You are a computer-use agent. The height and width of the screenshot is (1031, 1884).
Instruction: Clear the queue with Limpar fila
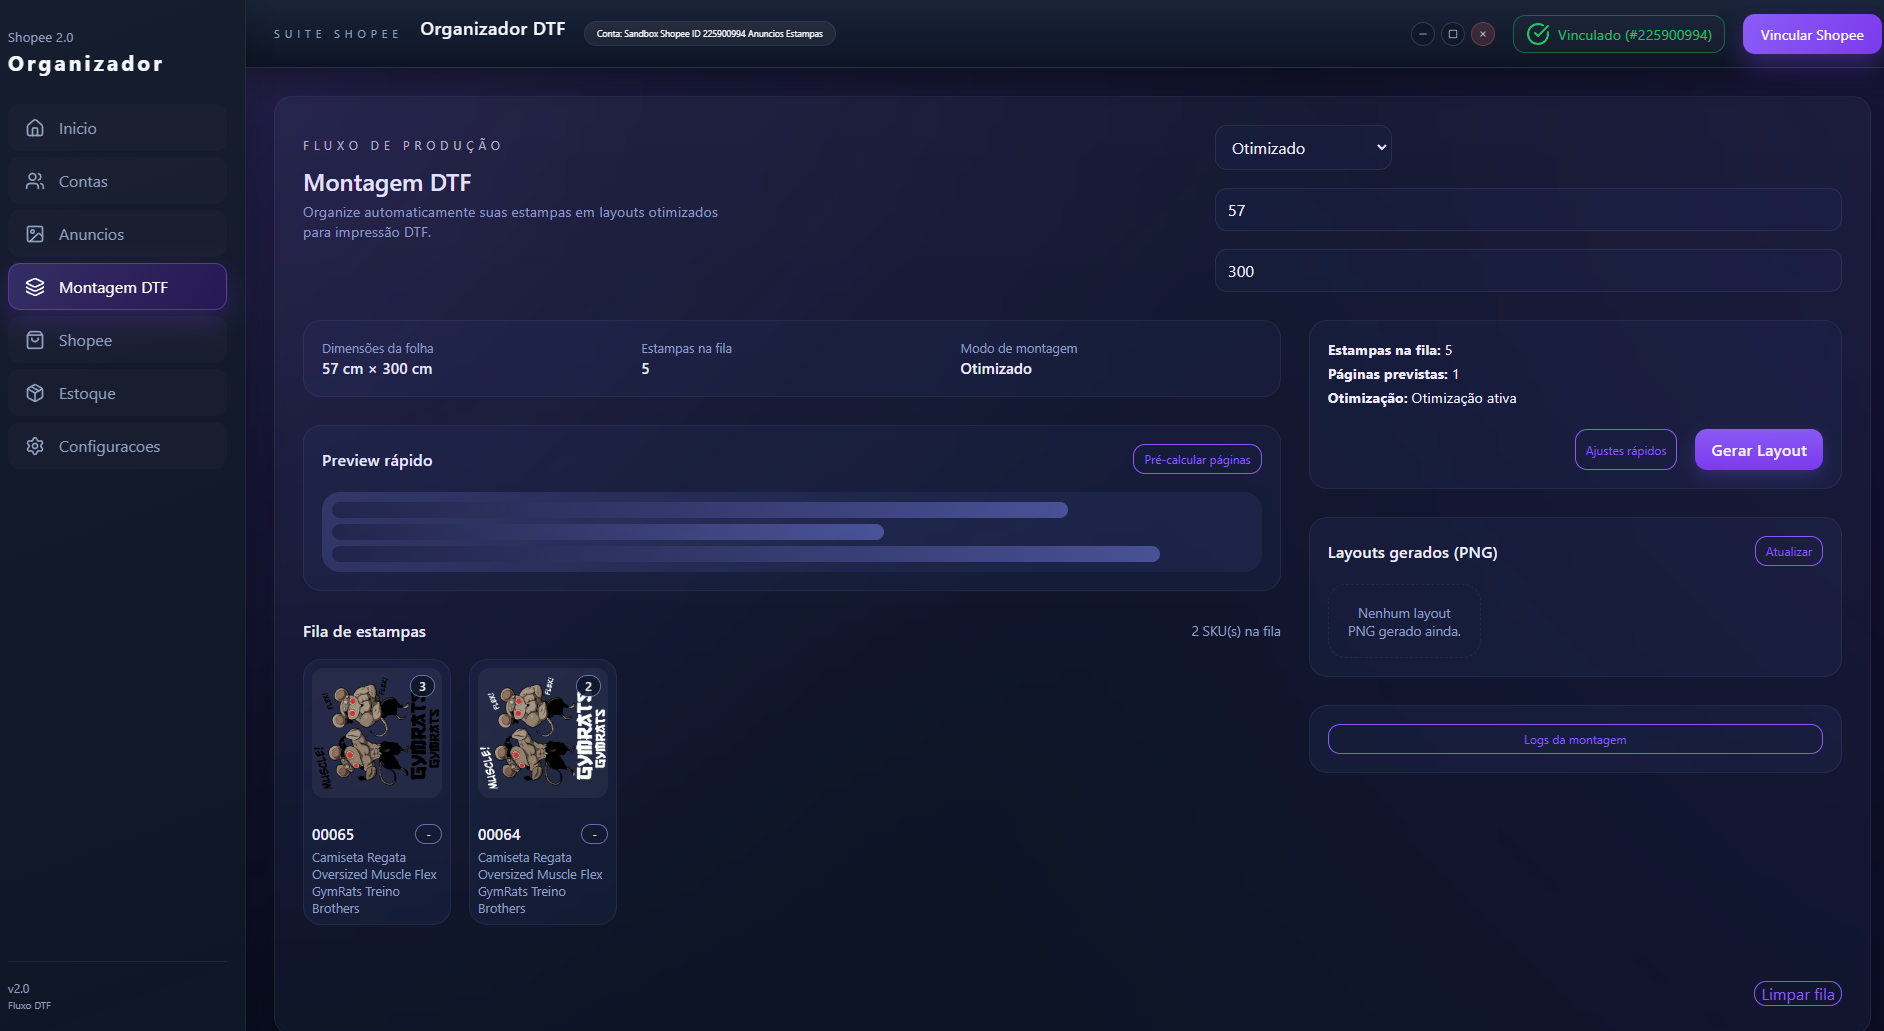coord(1797,994)
